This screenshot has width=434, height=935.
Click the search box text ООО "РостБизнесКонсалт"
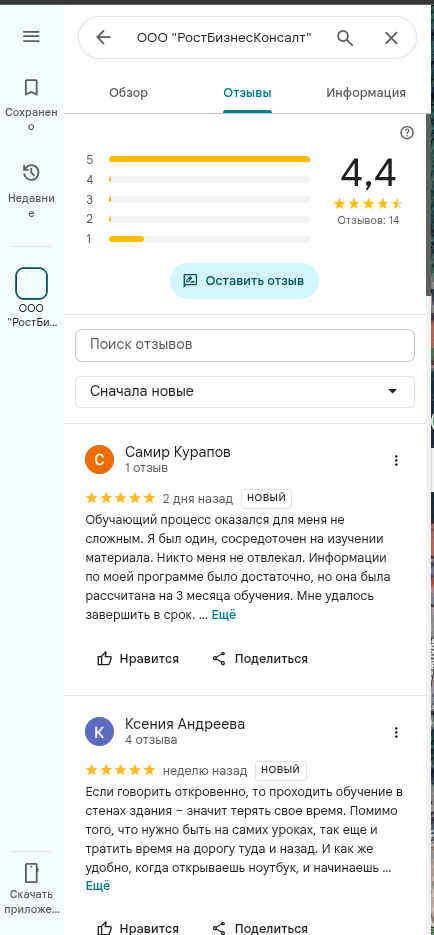pos(224,38)
